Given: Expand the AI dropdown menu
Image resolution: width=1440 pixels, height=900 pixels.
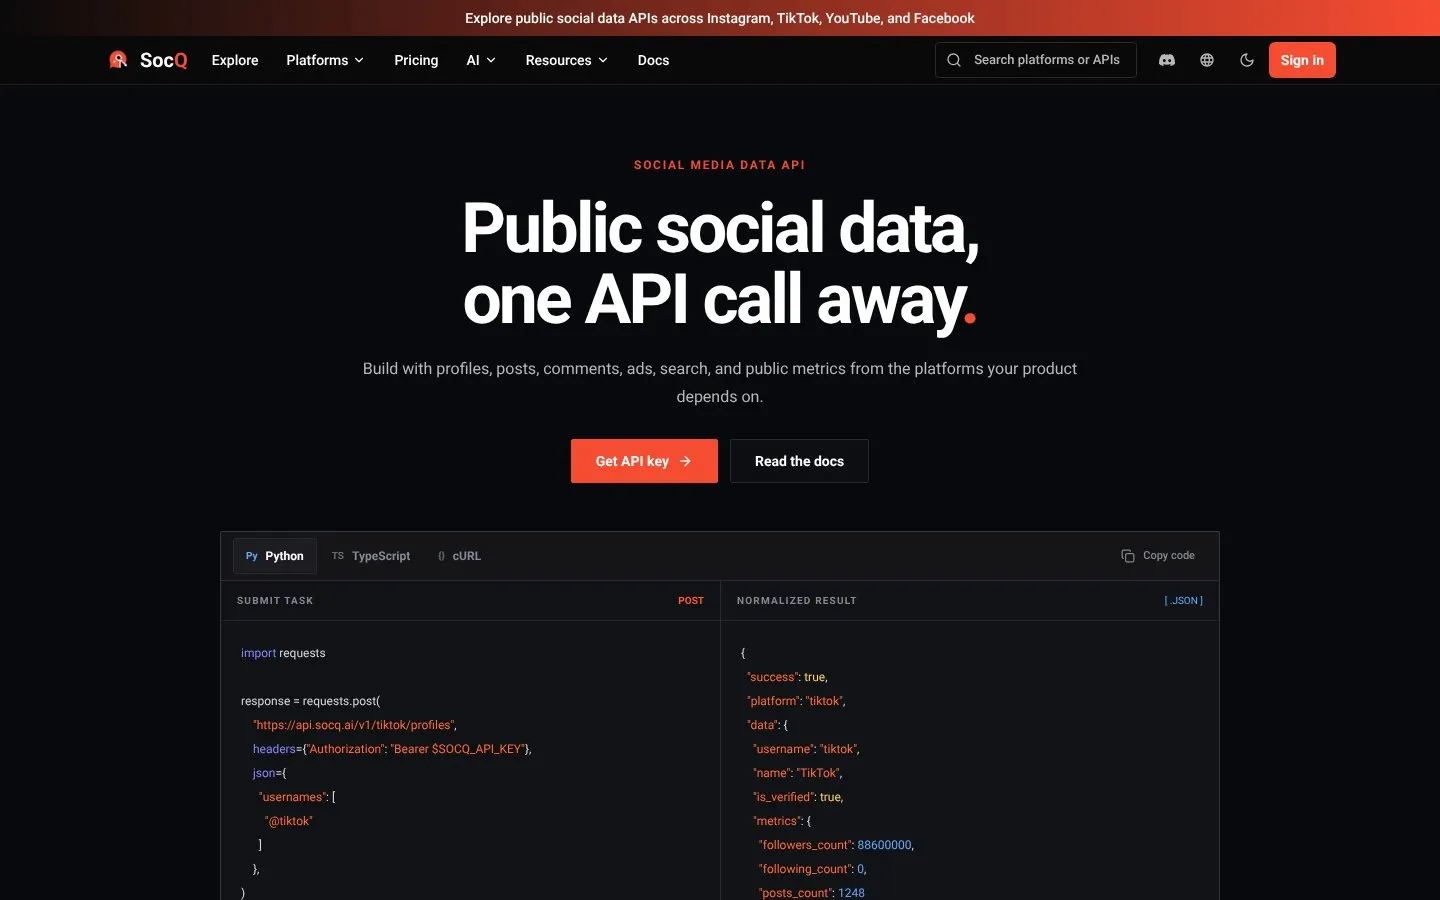Looking at the screenshot, I should [x=481, y=60].
